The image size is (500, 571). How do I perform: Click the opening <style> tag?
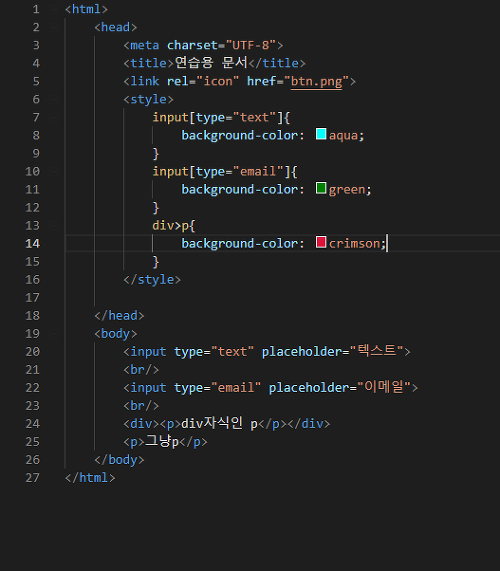point(148,99)
